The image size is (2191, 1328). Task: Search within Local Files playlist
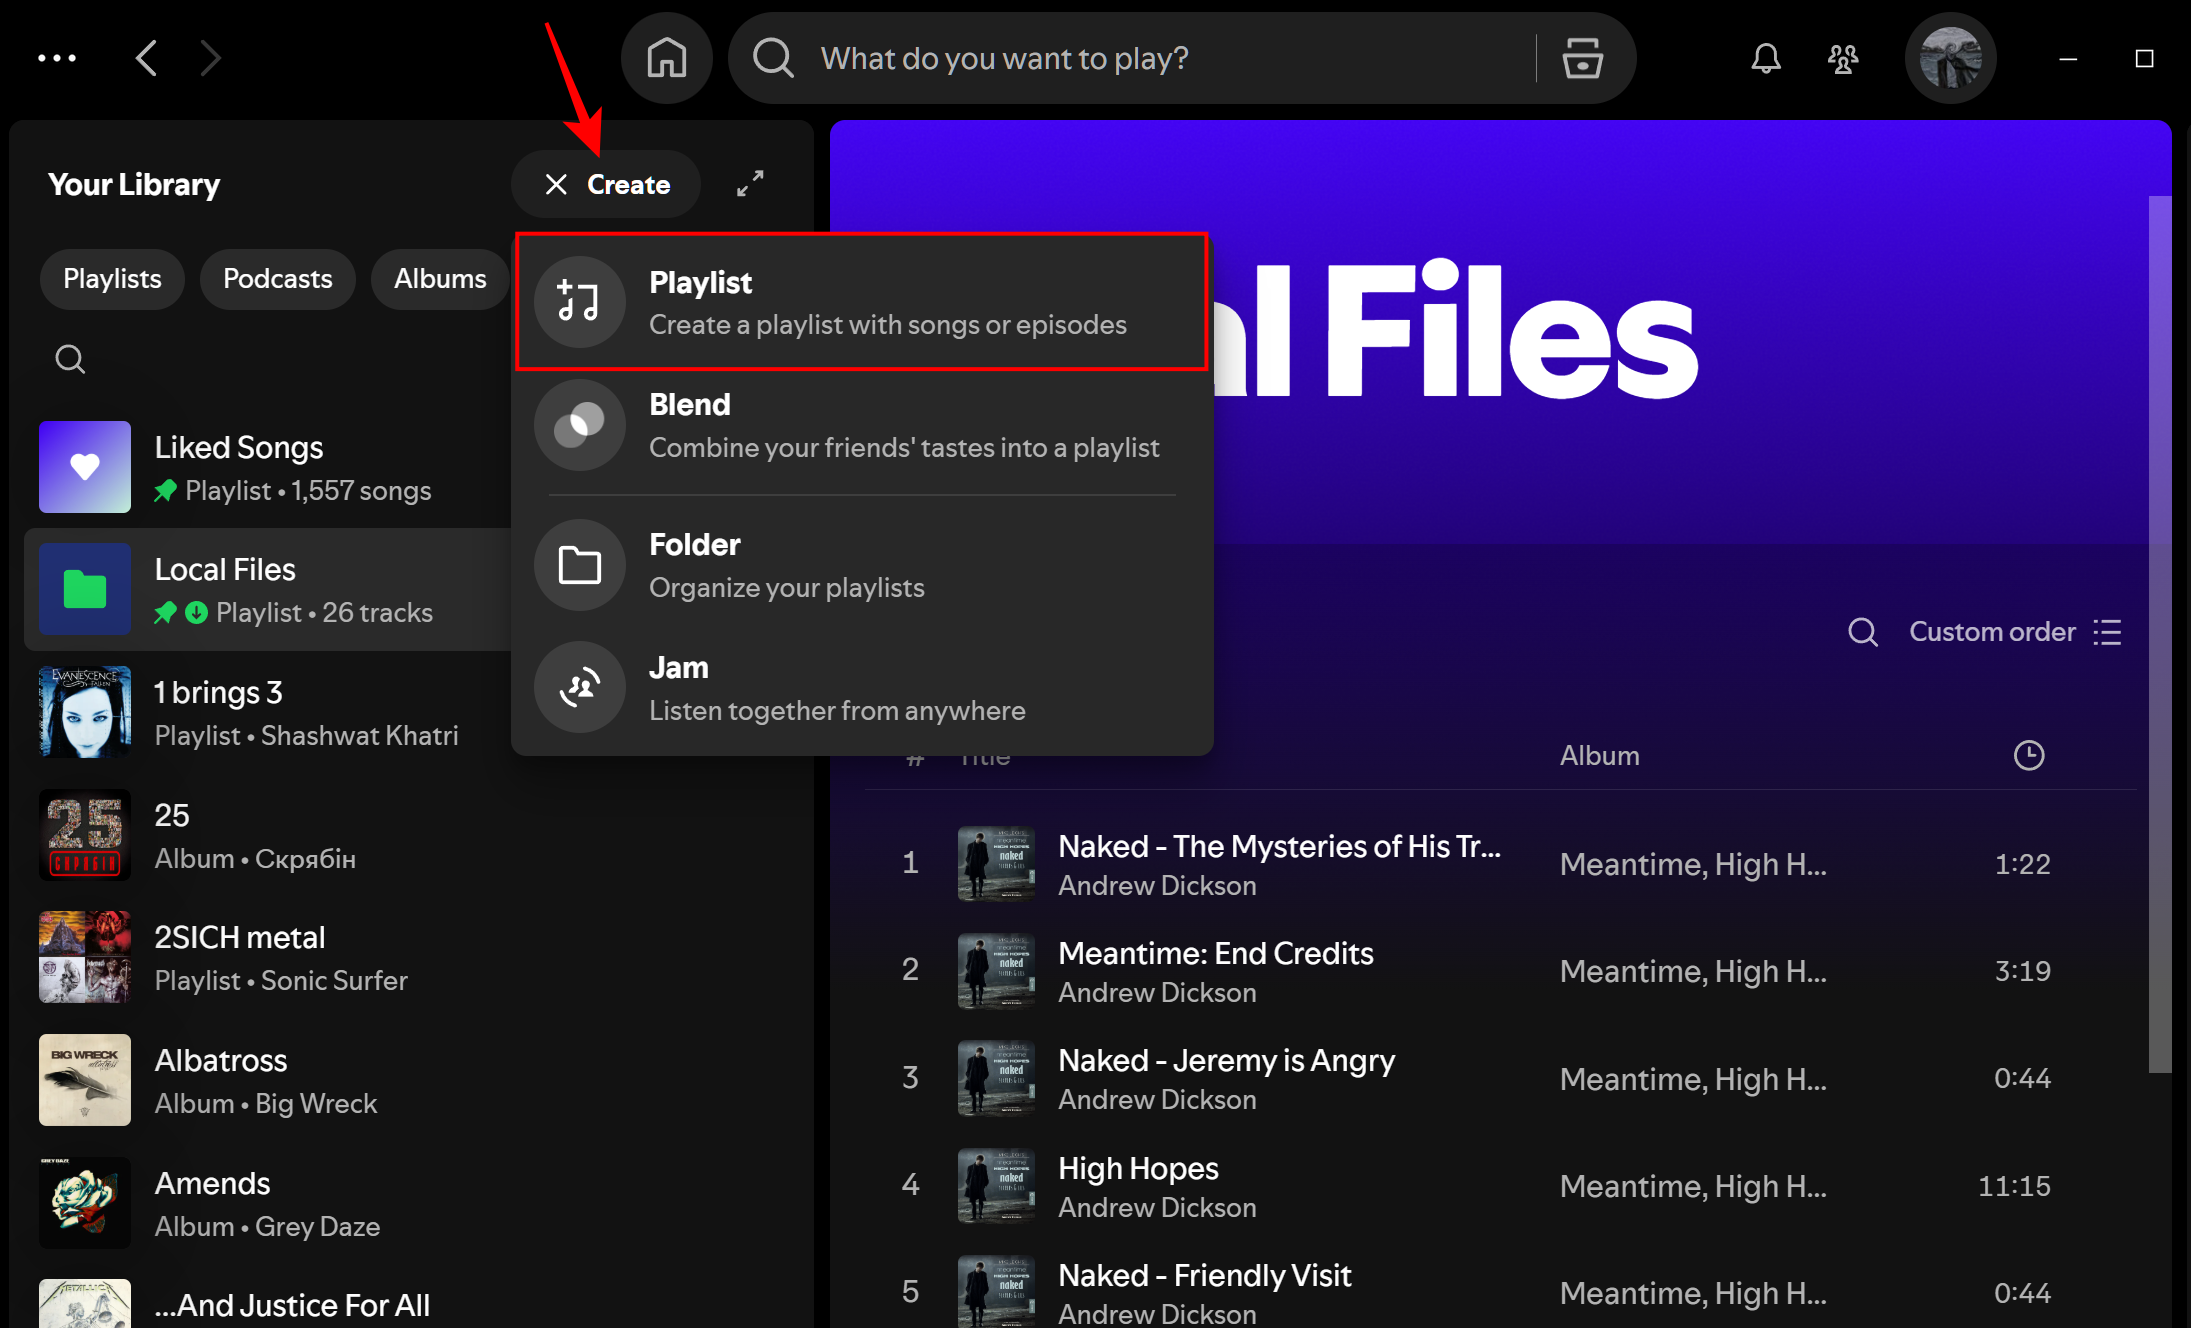coord(1862,632)
